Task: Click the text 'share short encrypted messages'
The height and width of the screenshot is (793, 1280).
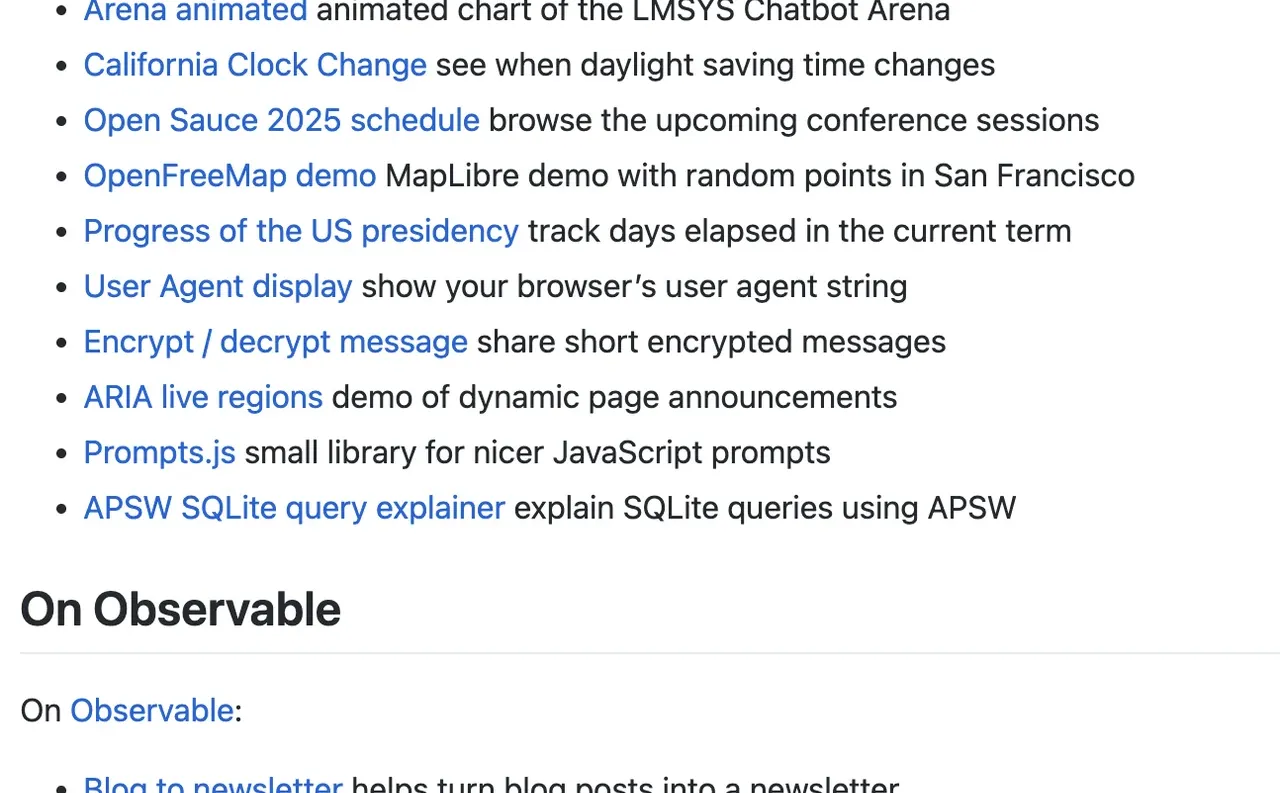Action: (x=711, y=342)
